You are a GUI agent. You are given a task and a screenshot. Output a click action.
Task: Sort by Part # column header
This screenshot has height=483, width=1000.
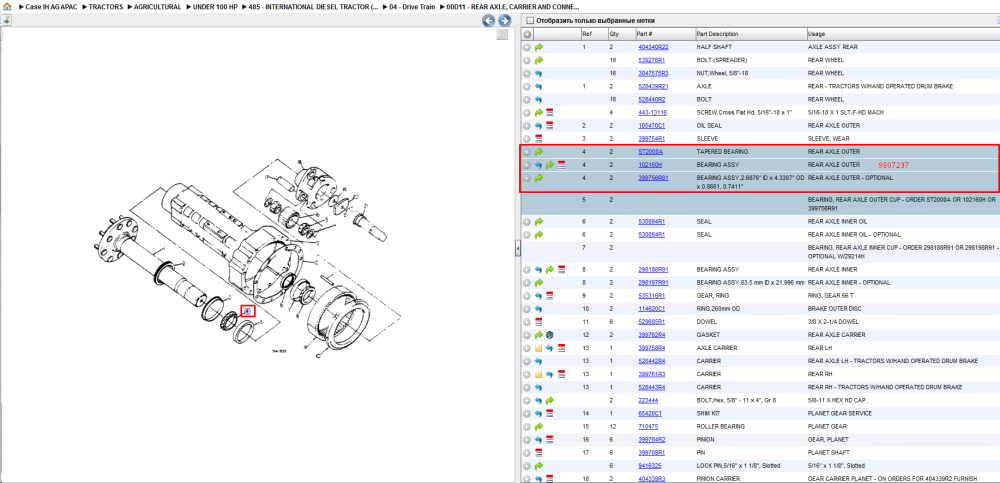point(665,34)
